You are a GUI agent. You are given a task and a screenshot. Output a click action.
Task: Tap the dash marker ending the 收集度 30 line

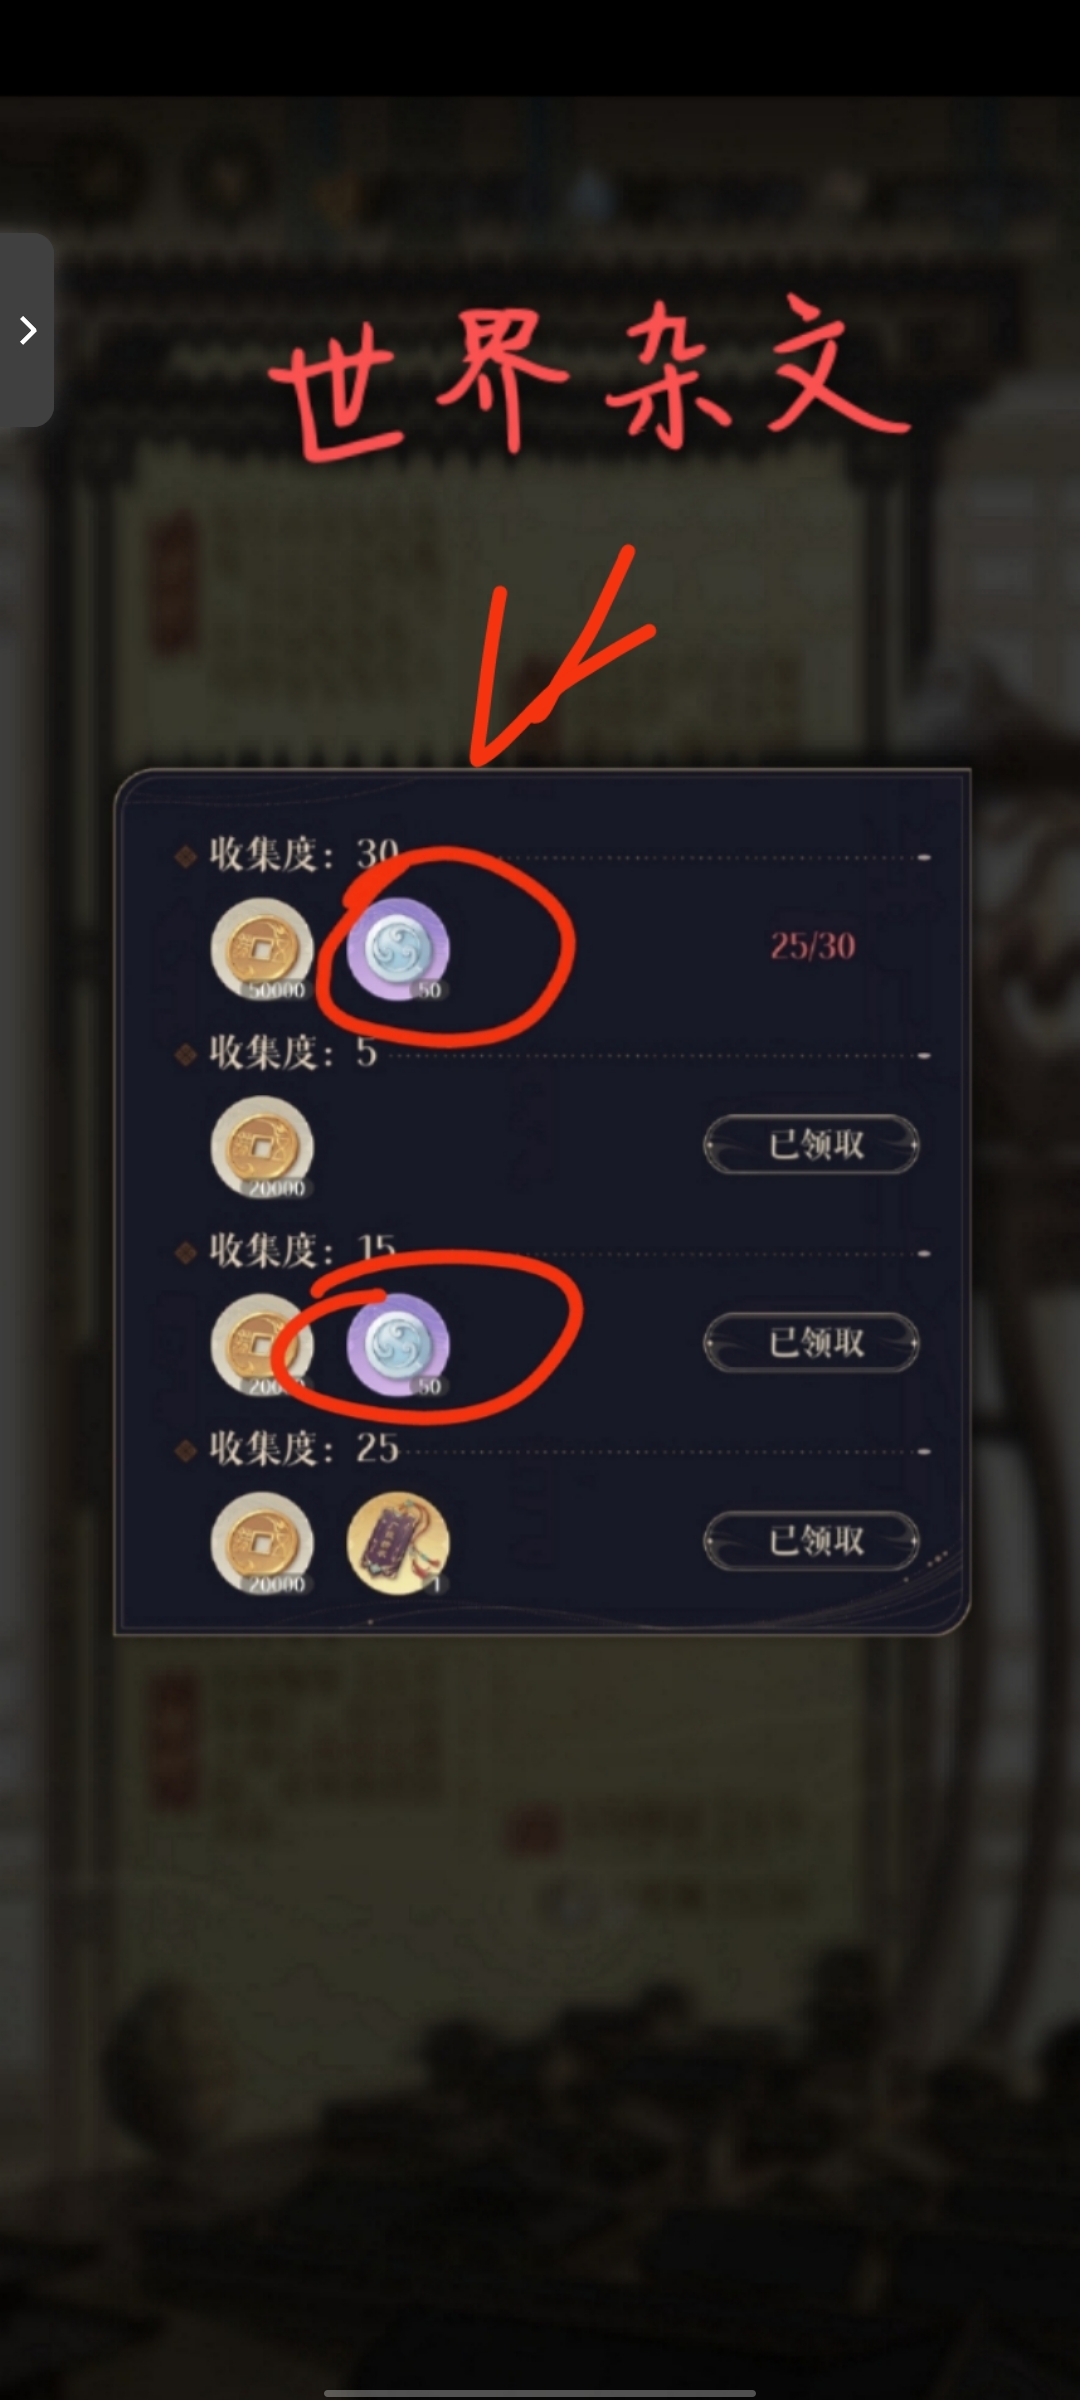pyautogui.click(x=924, y=858)
